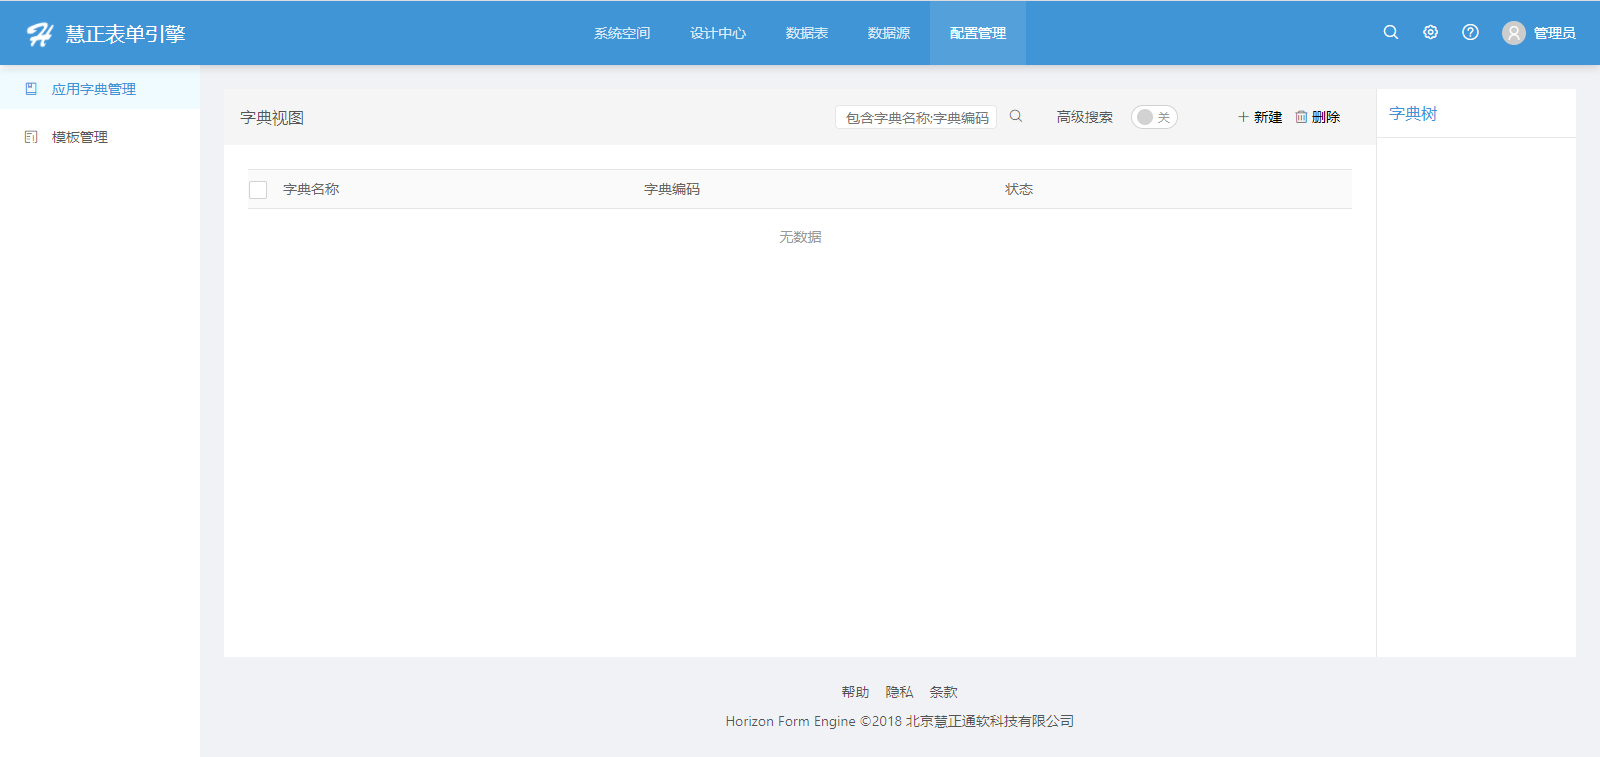This screenshot has width=1600, height=757.
Task: Check the select-all checkbox in table header
Action: 258,190
